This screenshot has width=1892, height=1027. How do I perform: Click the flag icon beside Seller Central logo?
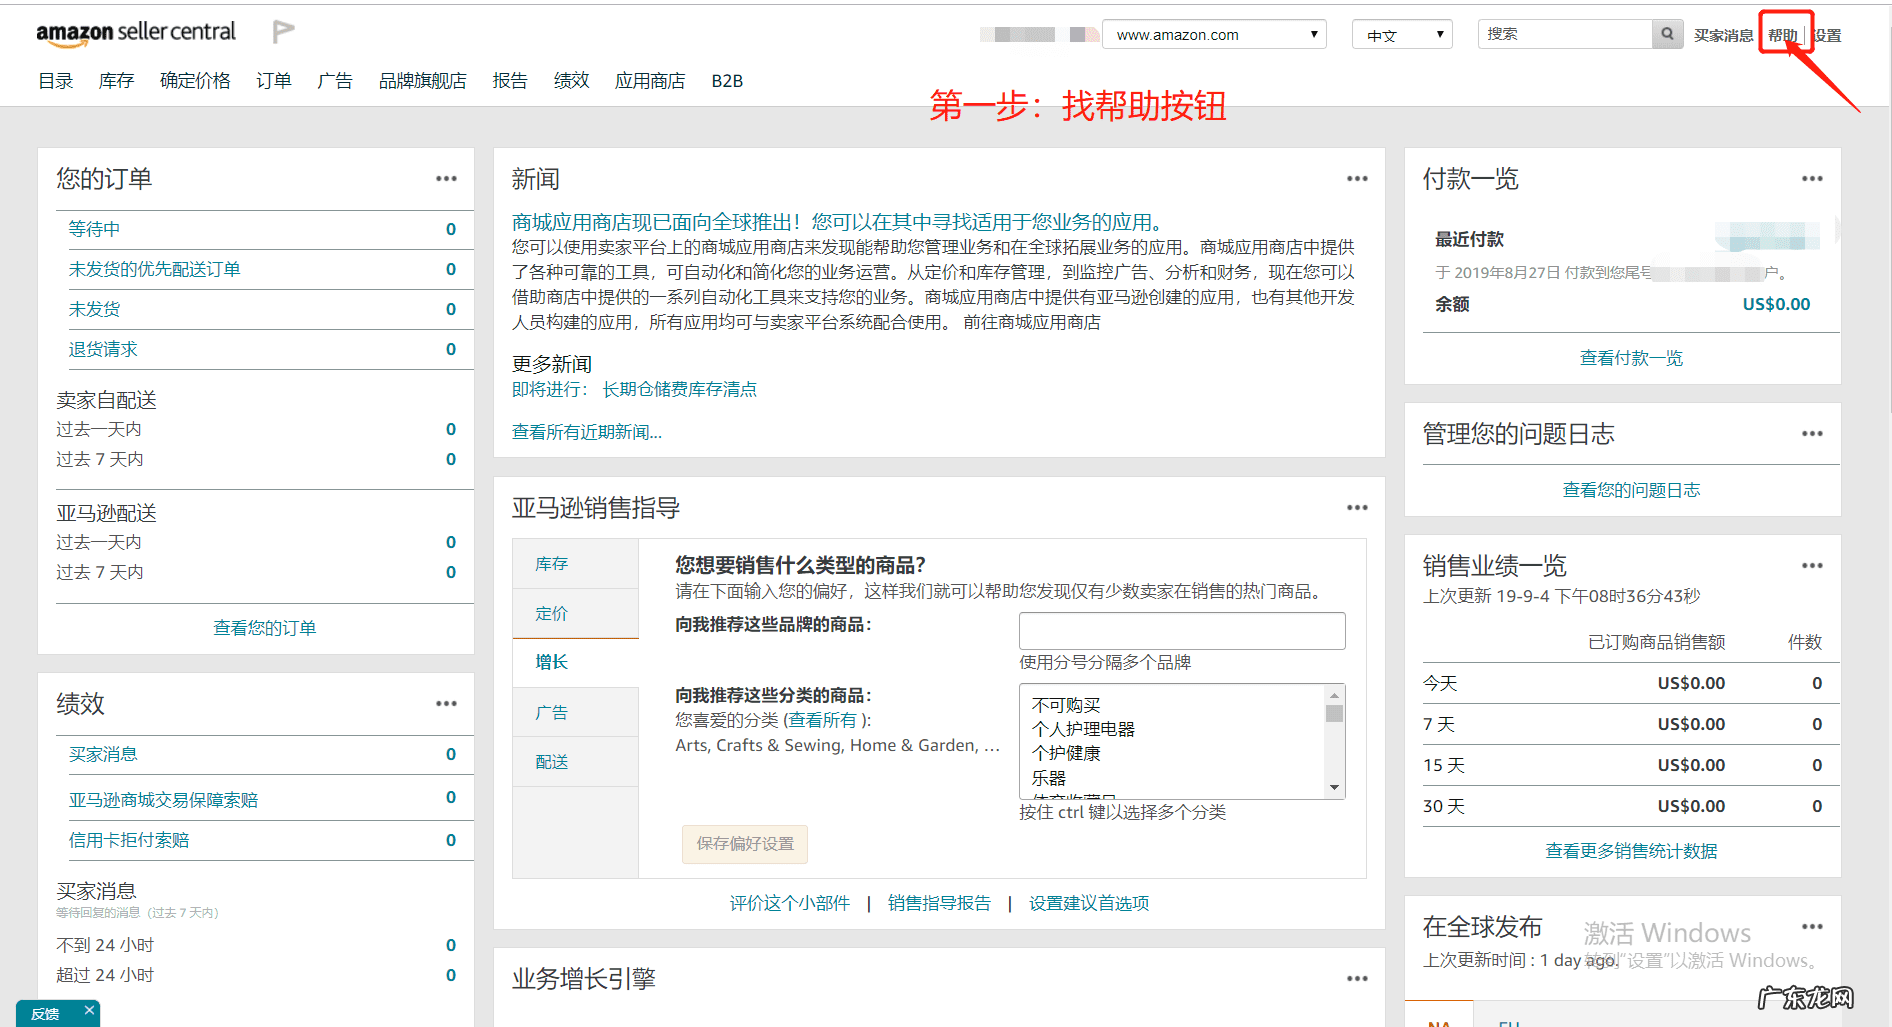(282, 30)
